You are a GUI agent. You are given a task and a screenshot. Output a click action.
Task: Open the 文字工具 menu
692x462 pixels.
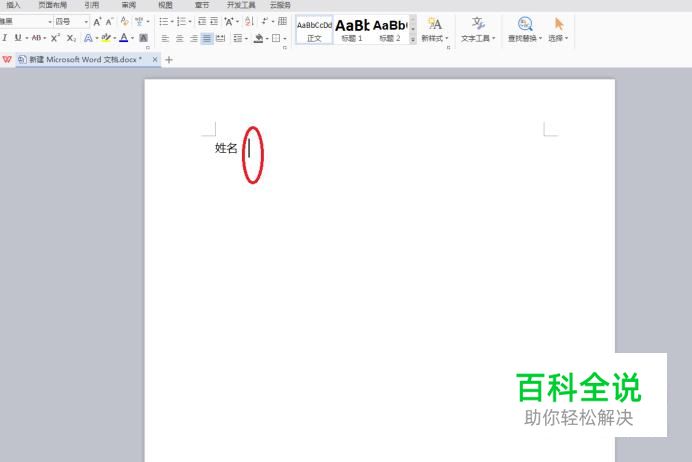[478, 30]
